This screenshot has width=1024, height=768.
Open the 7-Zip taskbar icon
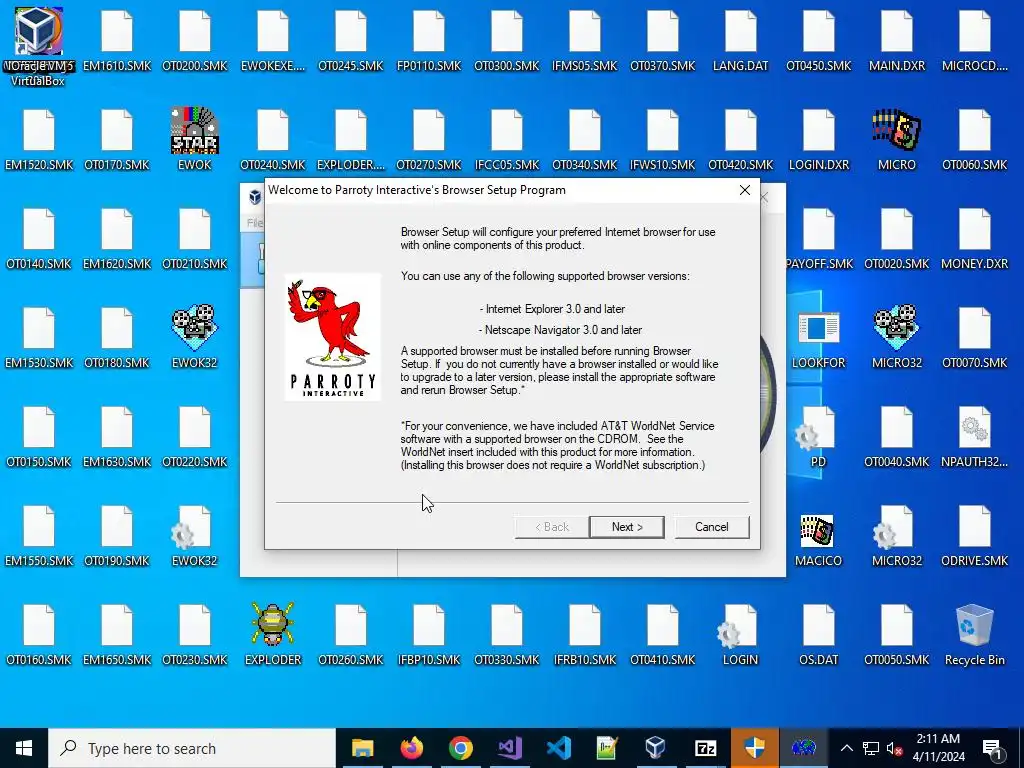(x=705, y=748)
